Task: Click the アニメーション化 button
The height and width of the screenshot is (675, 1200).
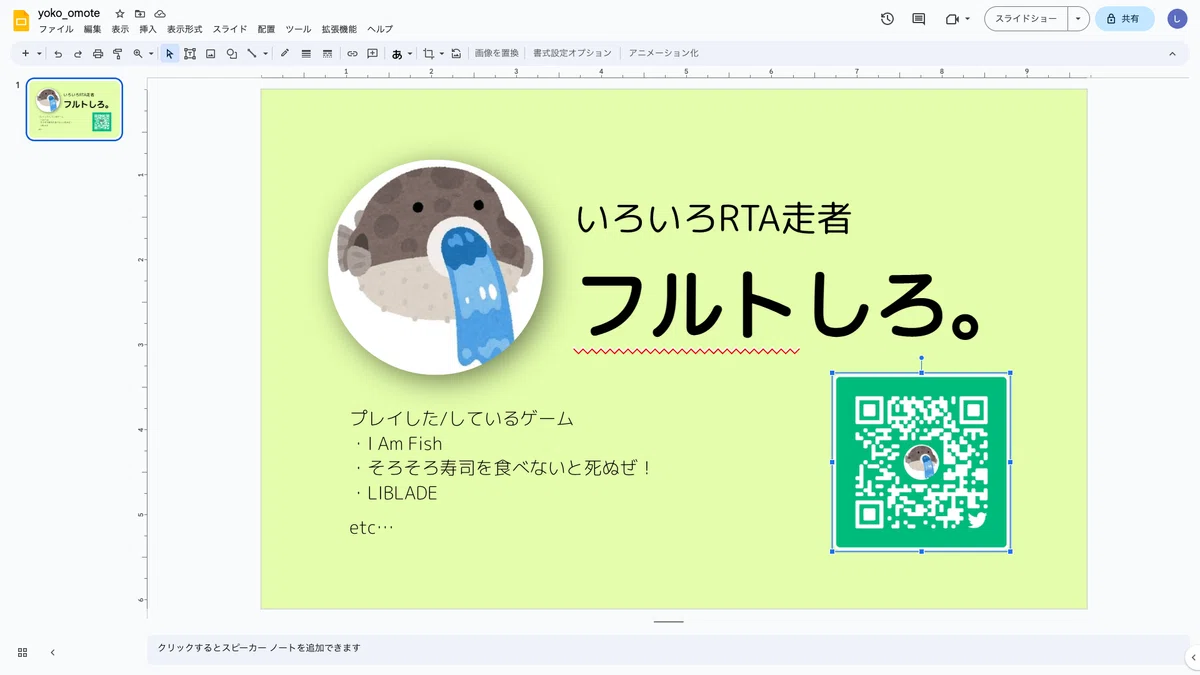Action: click(663, 53)
